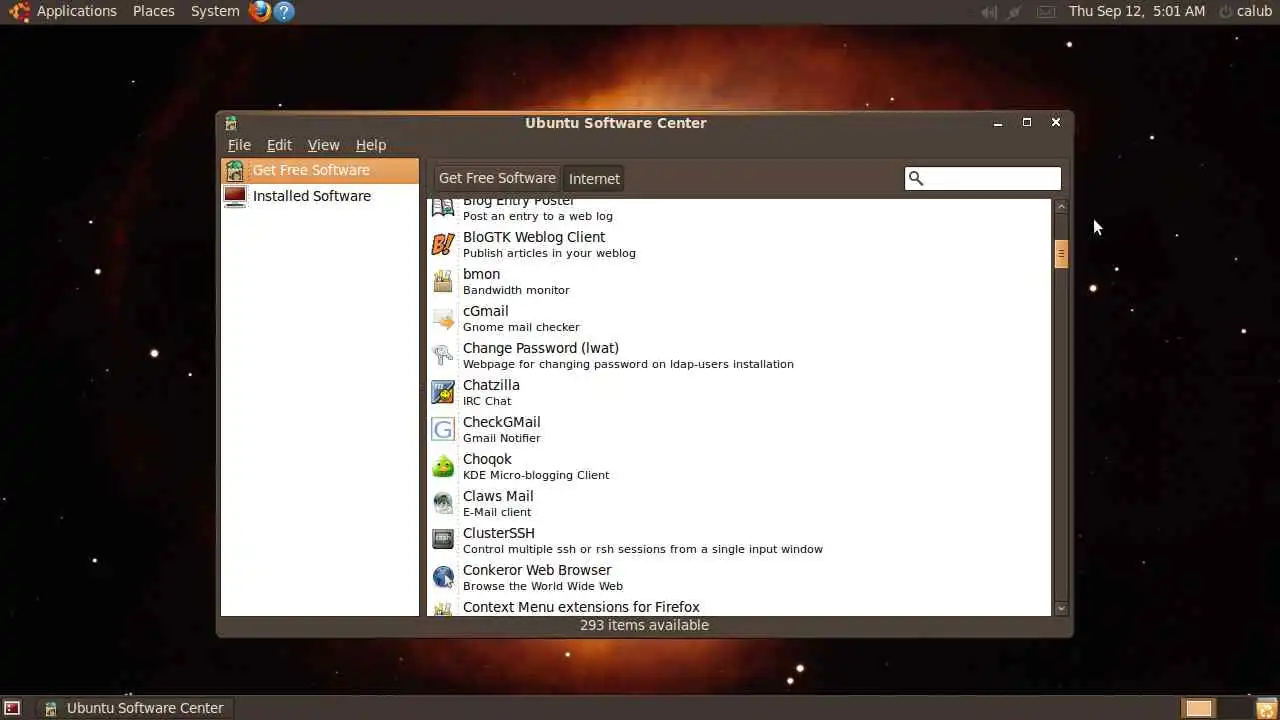This screenshot has height=720, width=1280.
Task: Select Installed Software in the sidebar
Action: tap(320, 196)
